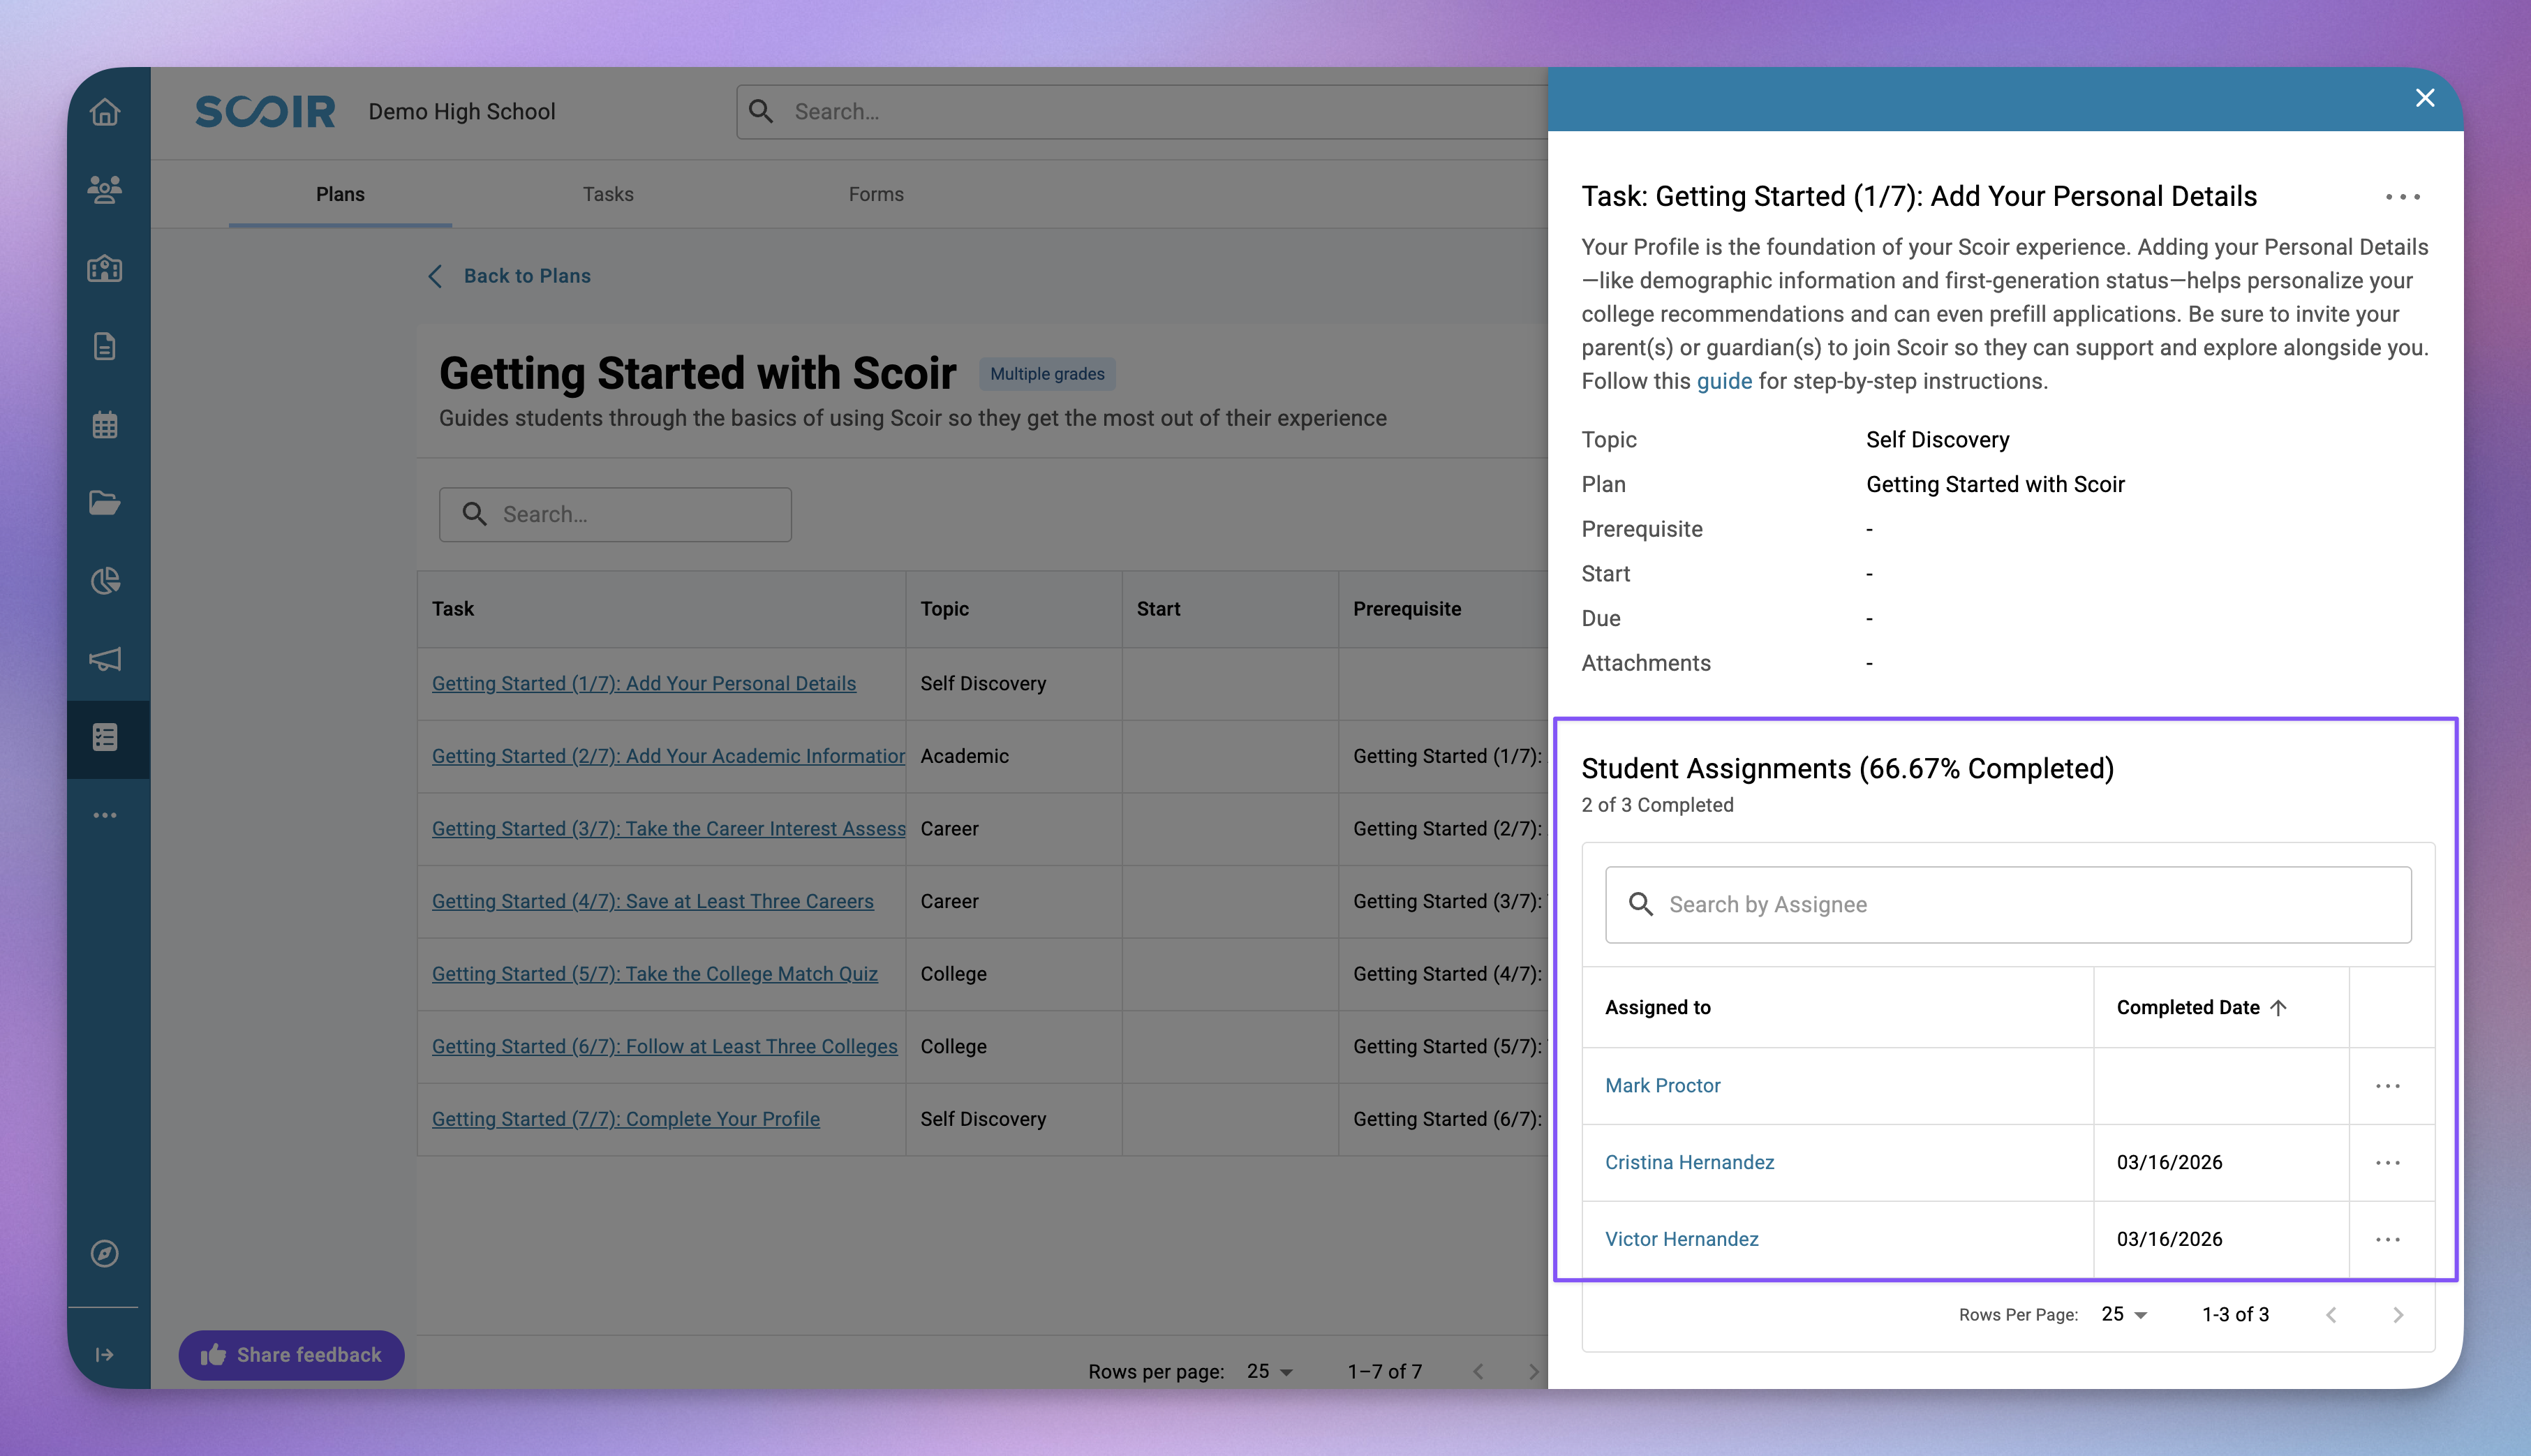Switch to the Forms tab
This screenshot has height=1456, width=2531.
pyautogui.click(x=876, y=194)
